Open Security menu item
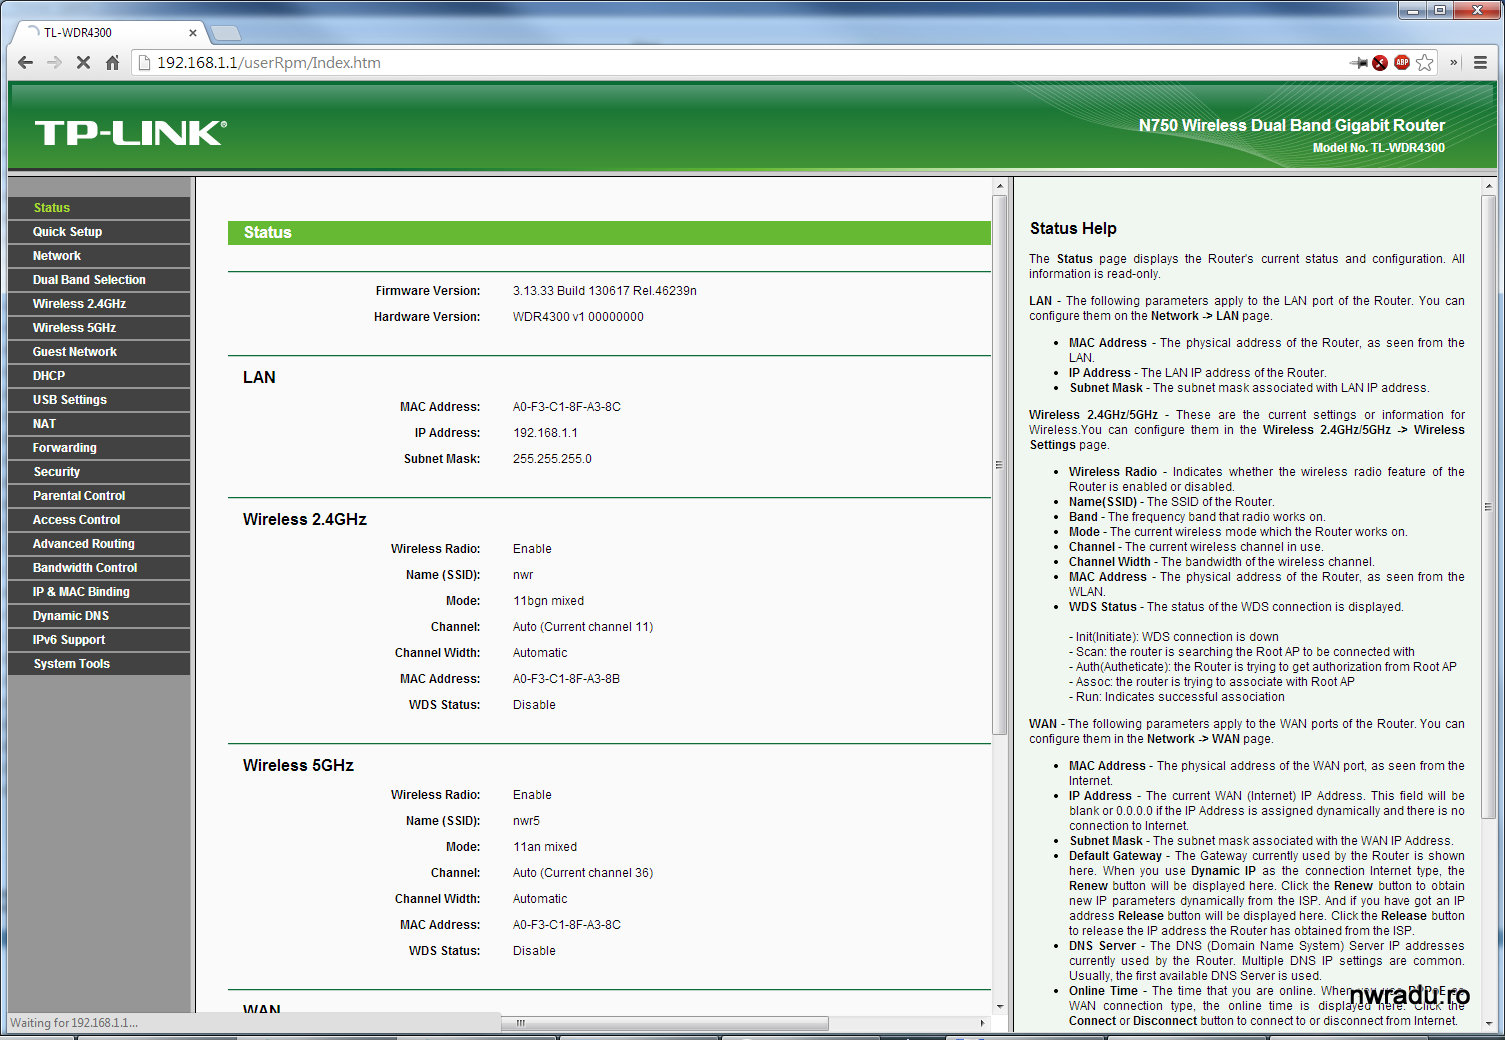The image size is (1505, 1040). (x=98, y=471)
